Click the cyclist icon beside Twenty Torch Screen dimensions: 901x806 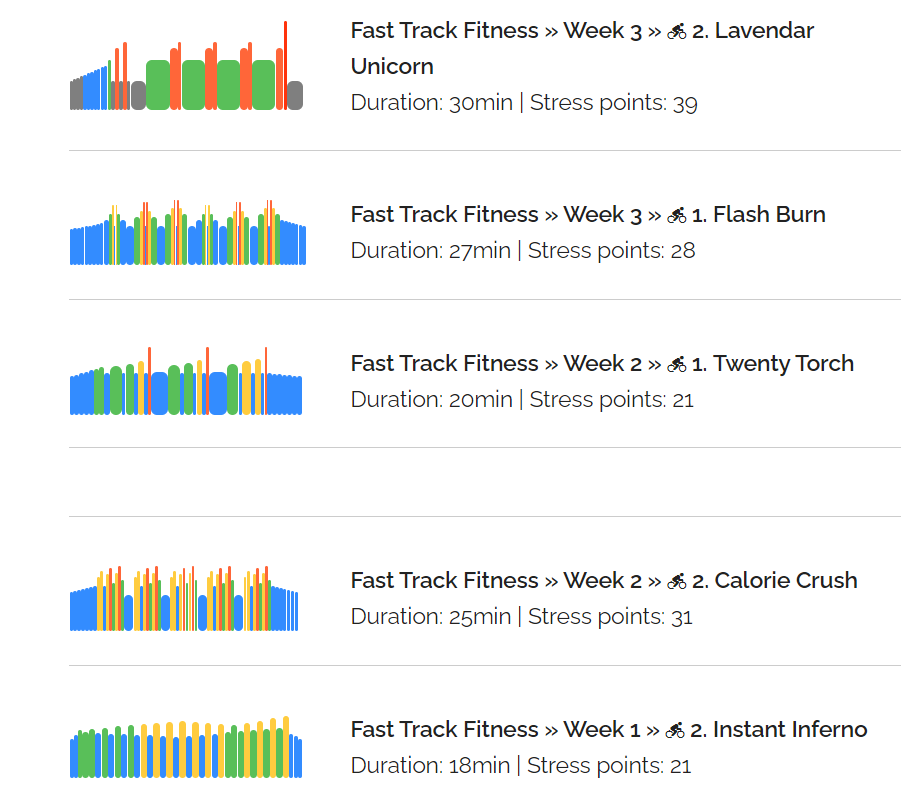[676, 364]
